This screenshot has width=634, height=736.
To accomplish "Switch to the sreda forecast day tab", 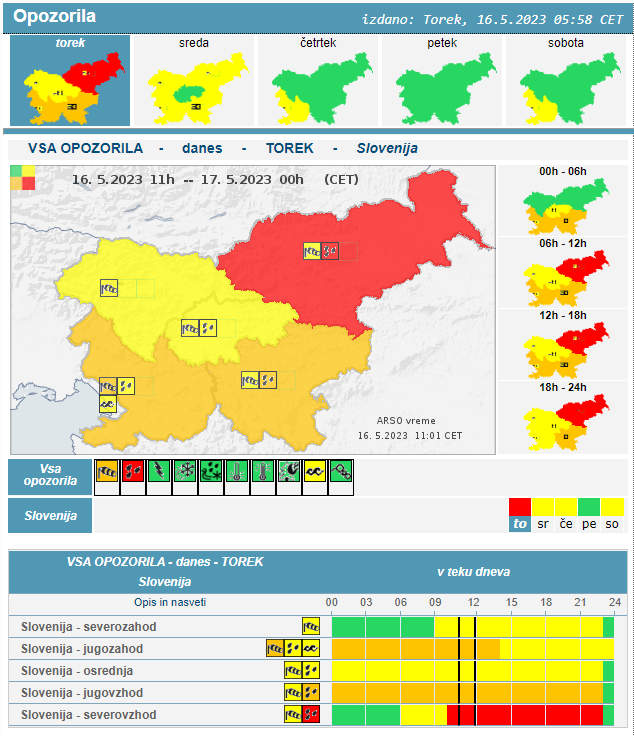I will [192, 80].
